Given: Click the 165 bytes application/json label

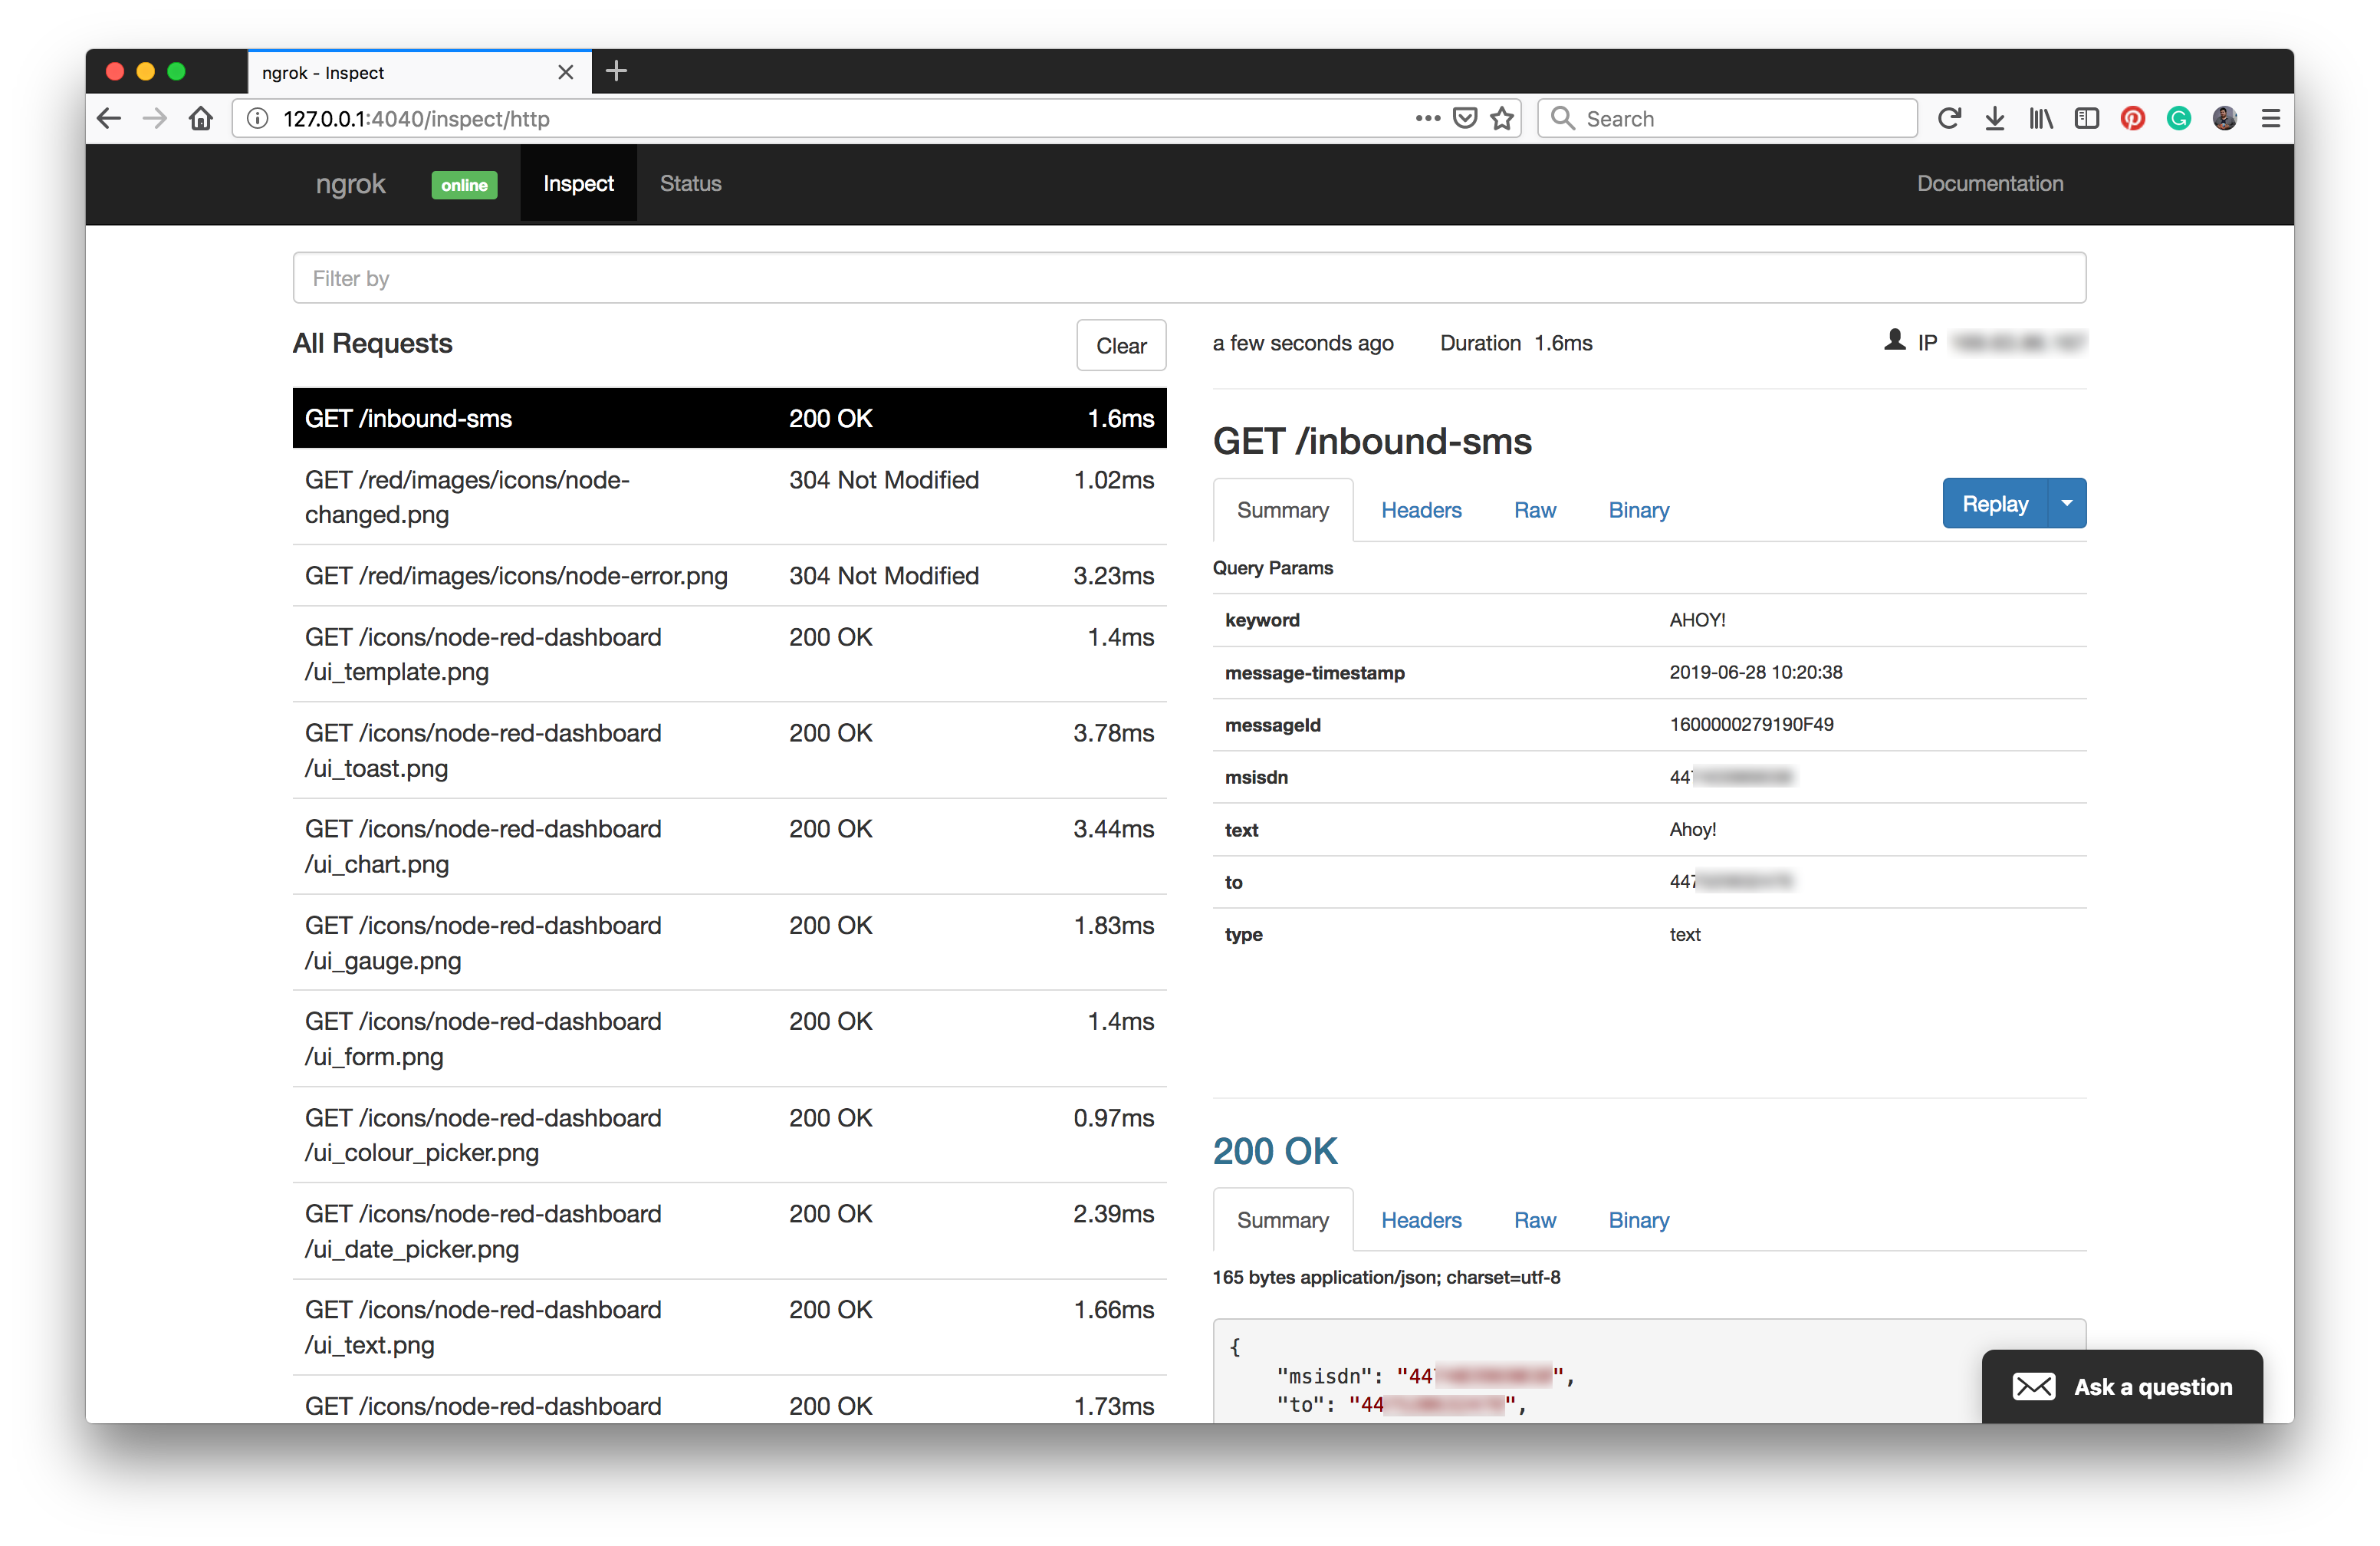Looking at the screenshot, I should 1386,1277.
